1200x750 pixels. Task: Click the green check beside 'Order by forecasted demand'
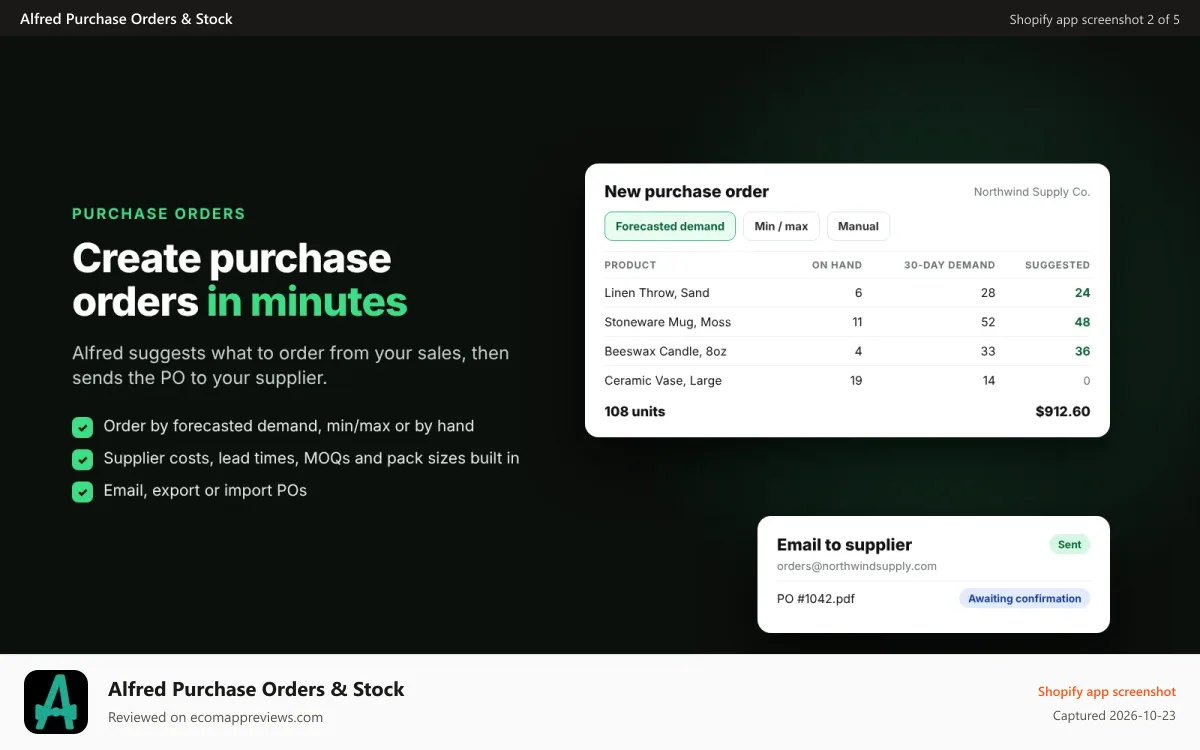(82, 427)
